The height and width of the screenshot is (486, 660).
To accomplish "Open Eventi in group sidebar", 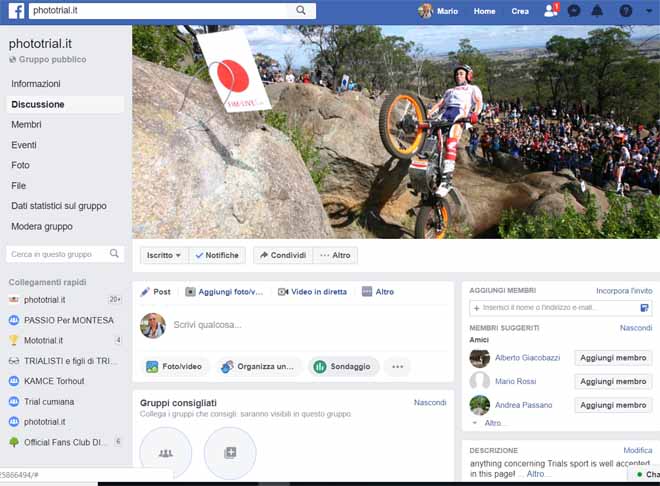I will [x=24, y=145].
